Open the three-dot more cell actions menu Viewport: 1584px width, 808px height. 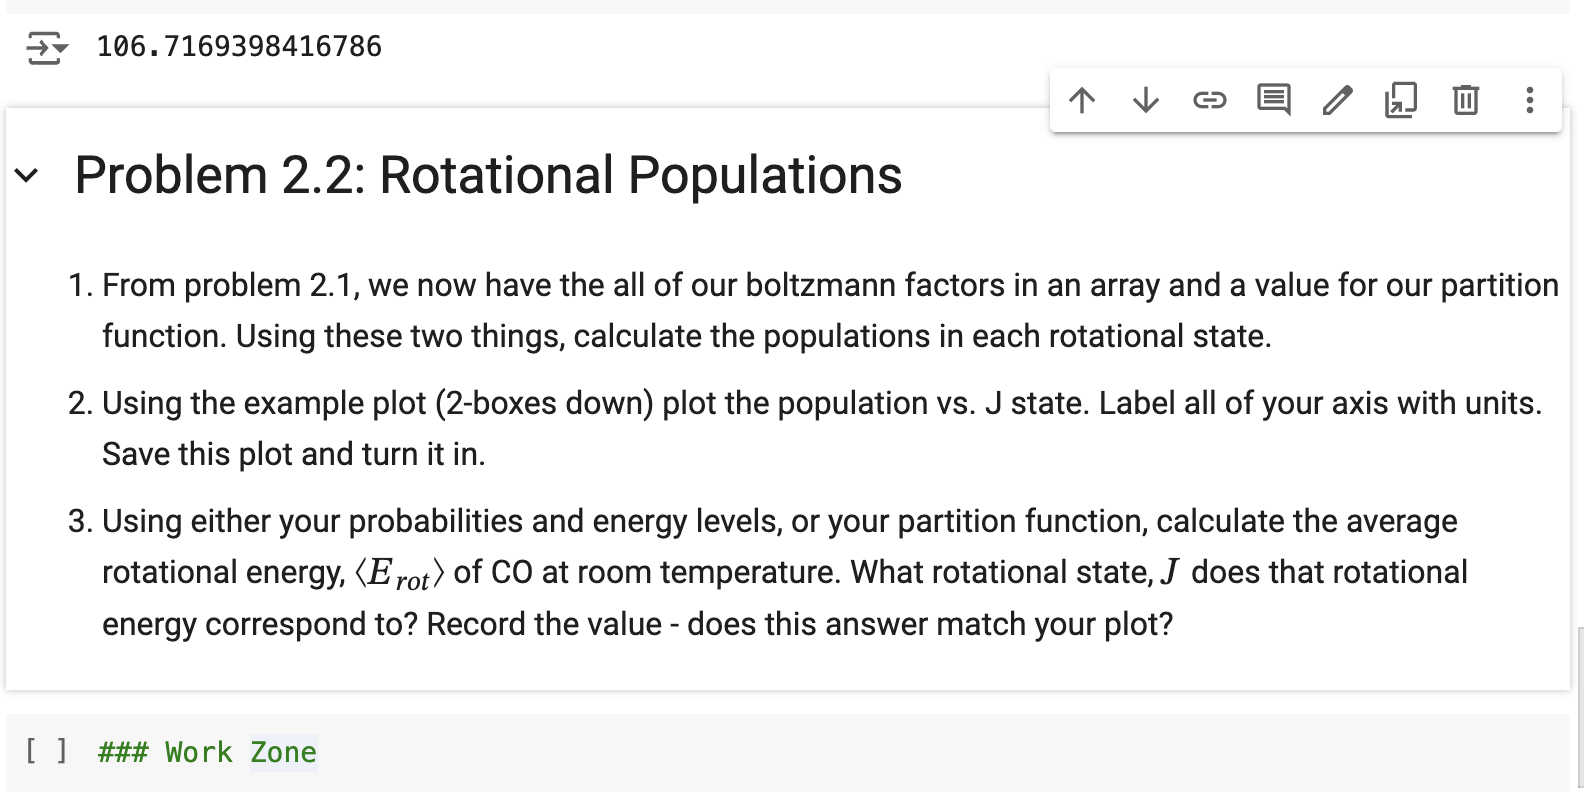1529,100
